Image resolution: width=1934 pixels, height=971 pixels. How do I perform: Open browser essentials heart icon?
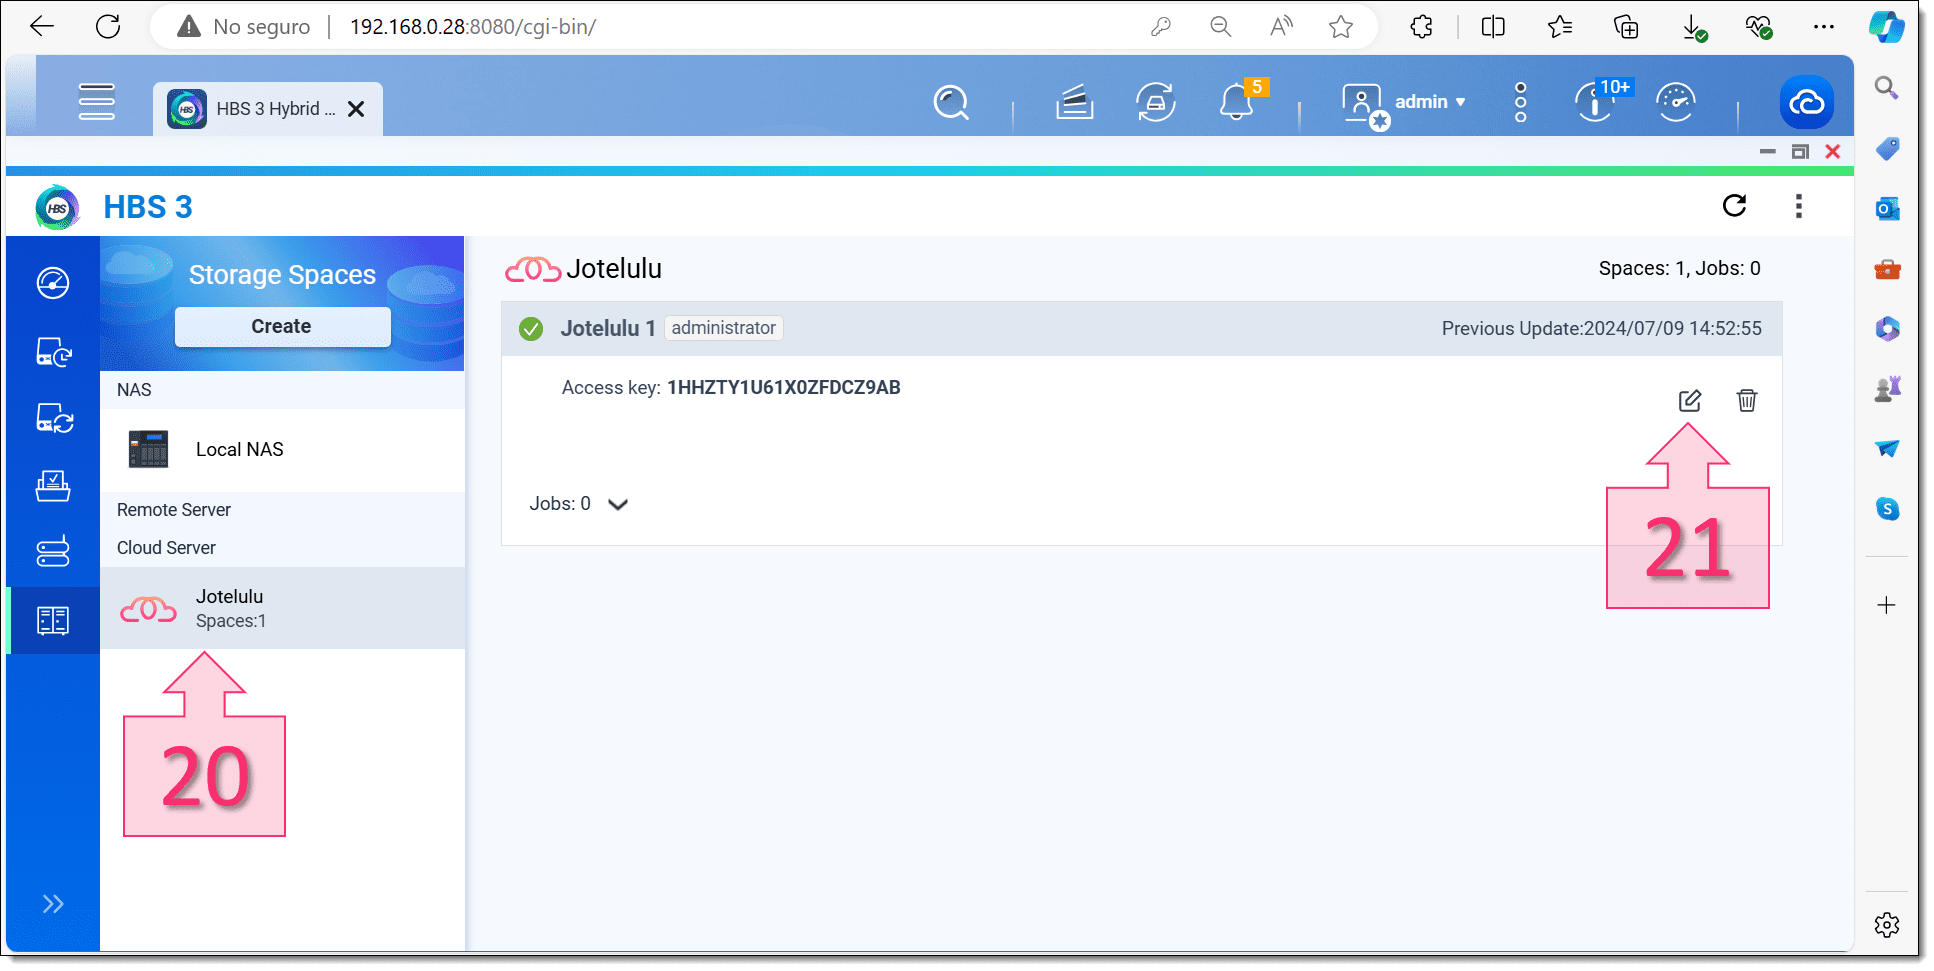(x=1758, y=27)
